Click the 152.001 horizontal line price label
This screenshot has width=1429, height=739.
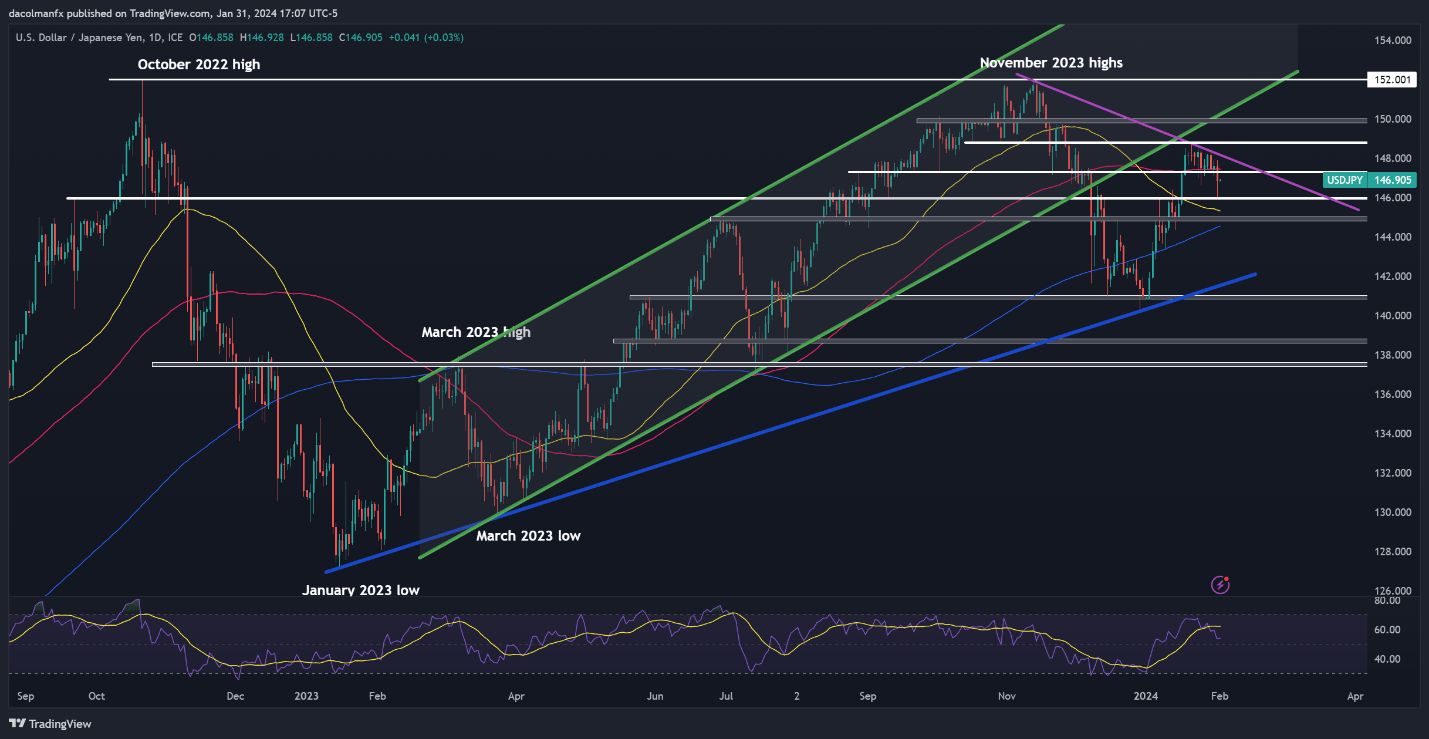click(1392, 80)
